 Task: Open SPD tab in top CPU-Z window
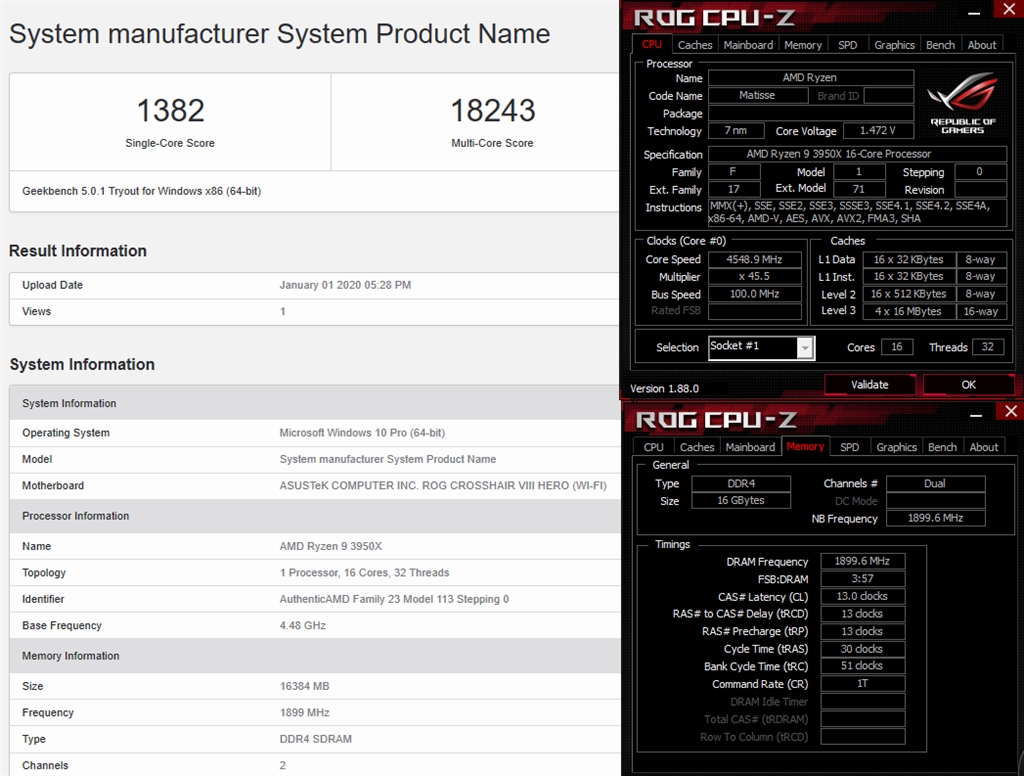coord(848,45)
